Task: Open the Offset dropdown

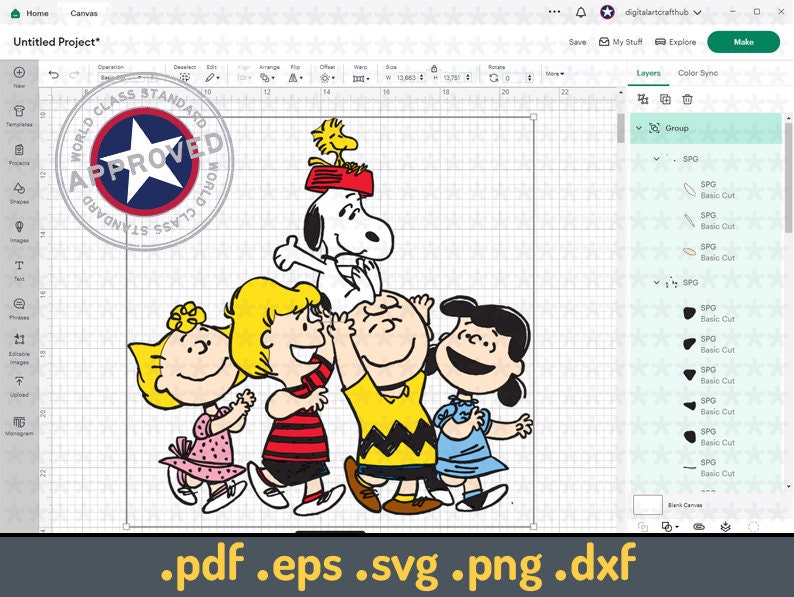Action: point(327,77)
